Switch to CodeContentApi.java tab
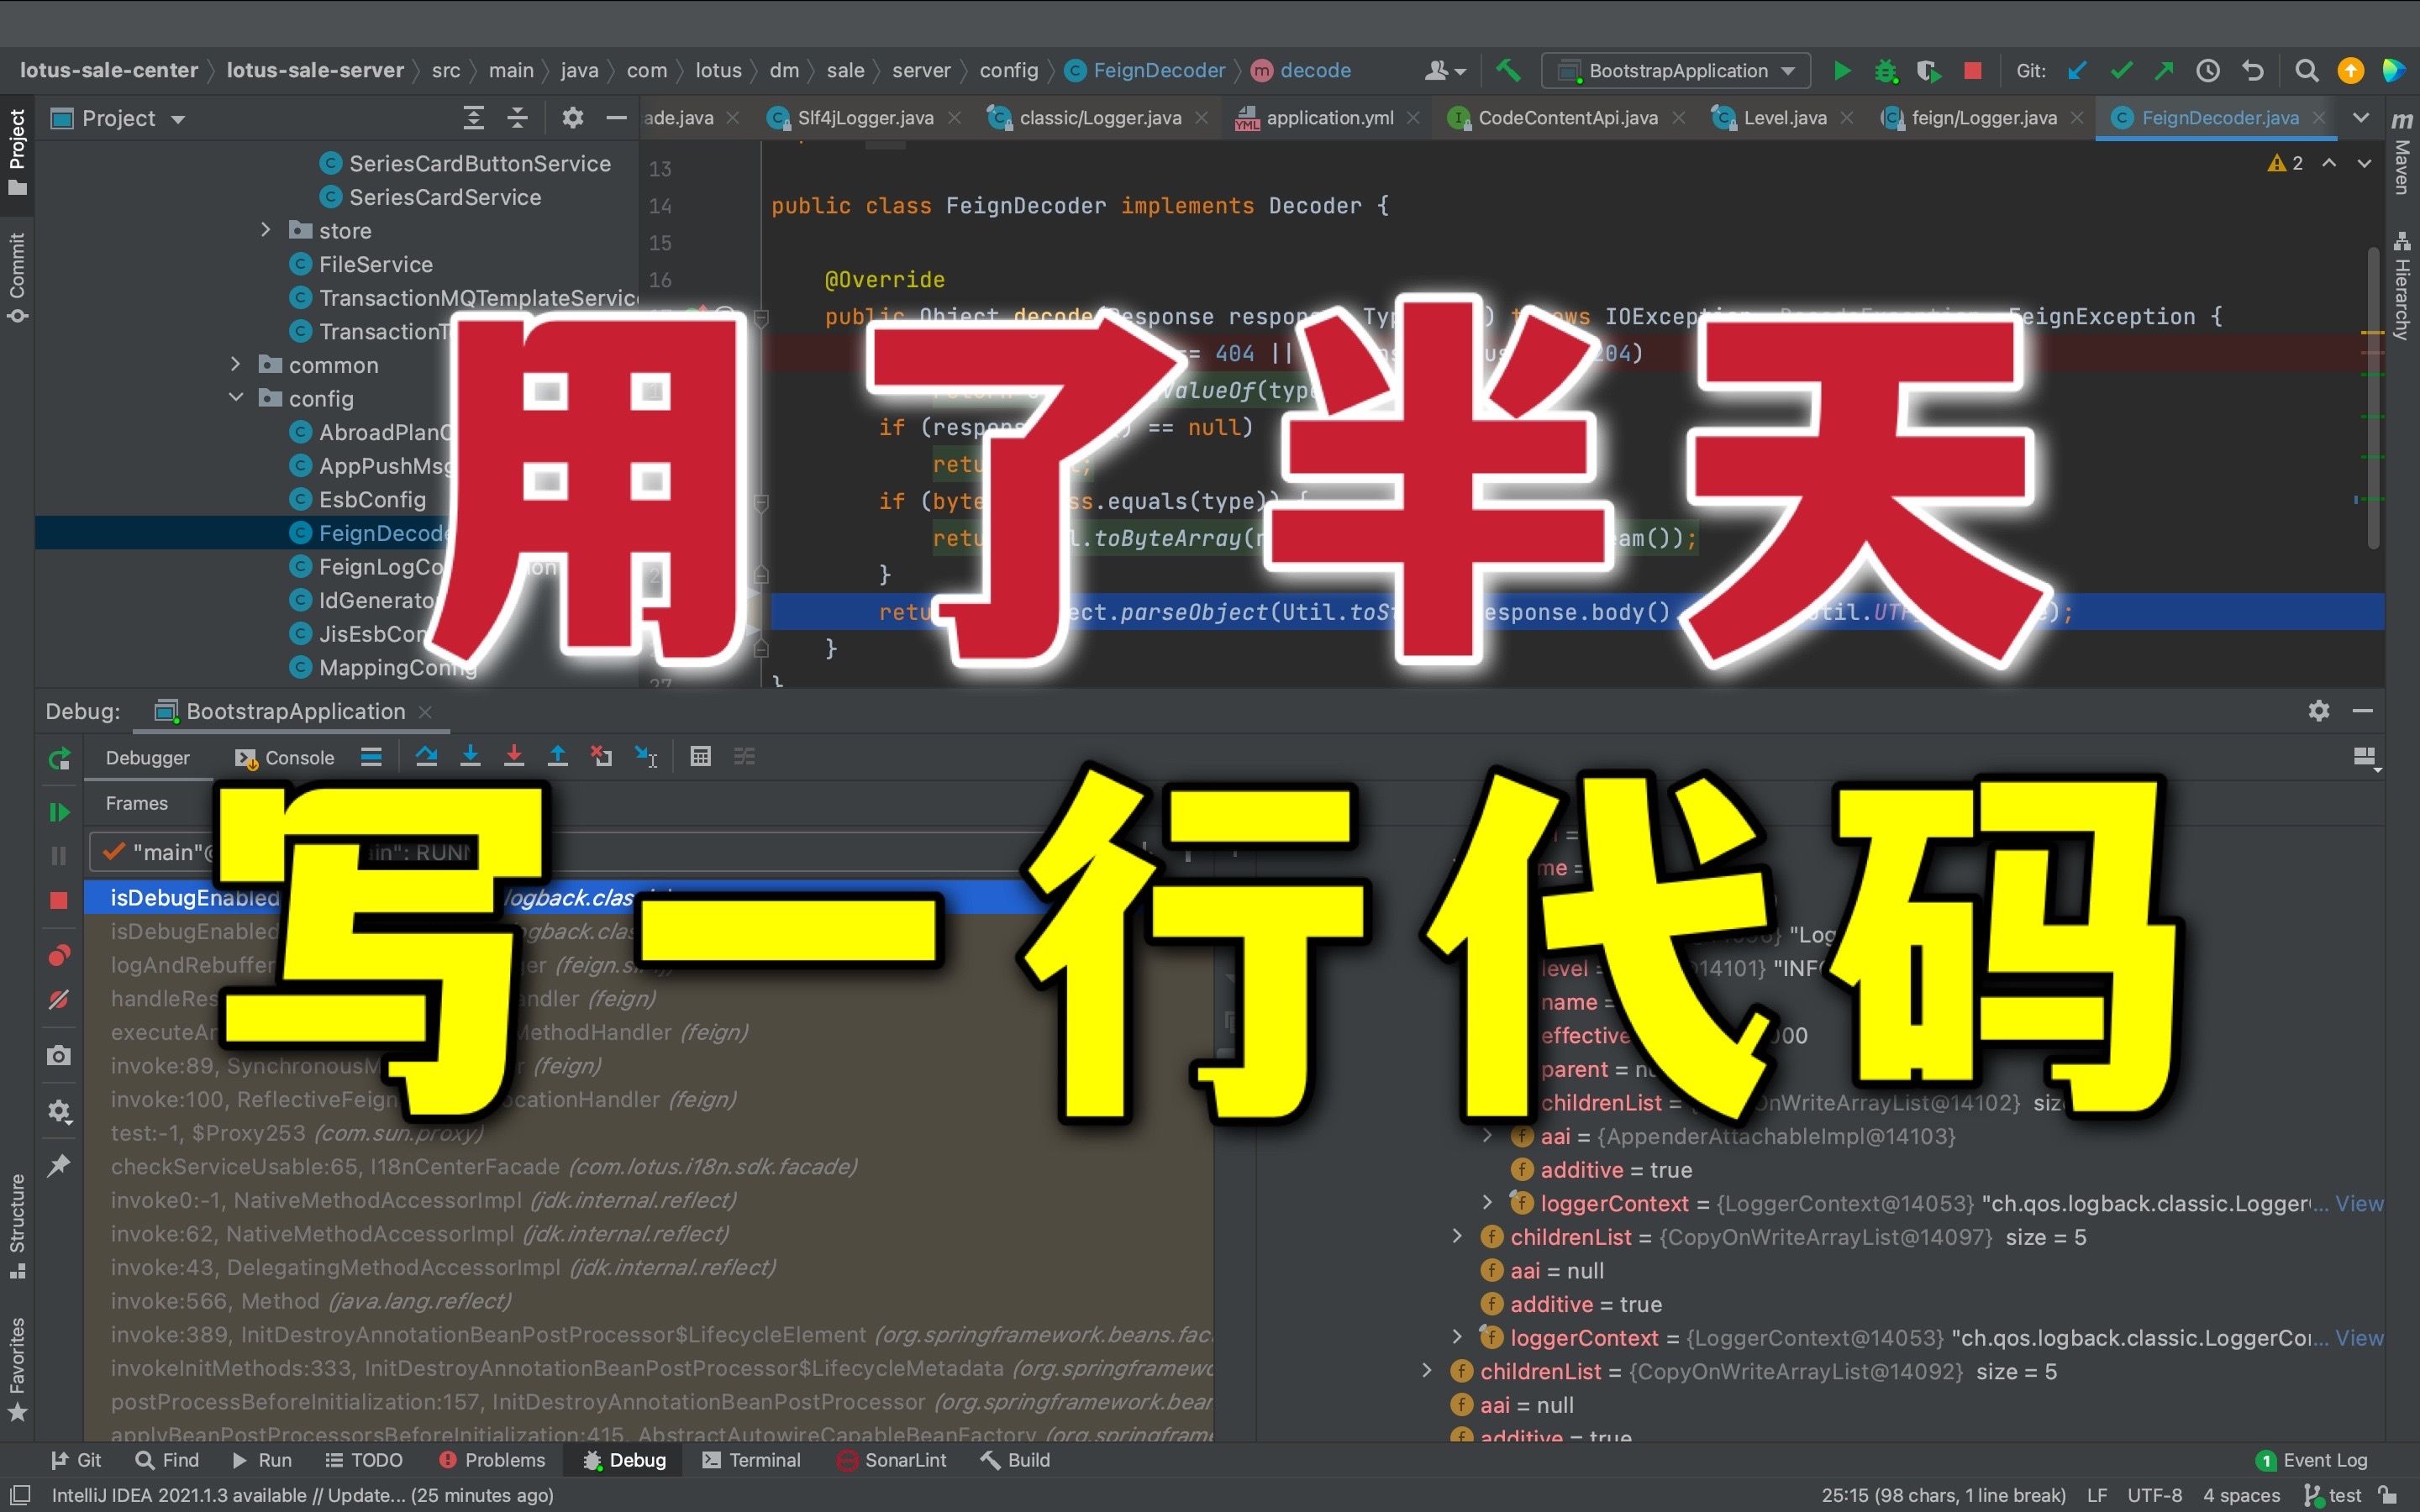The image size is (2420, 1512). click(x=1567, y=118)
